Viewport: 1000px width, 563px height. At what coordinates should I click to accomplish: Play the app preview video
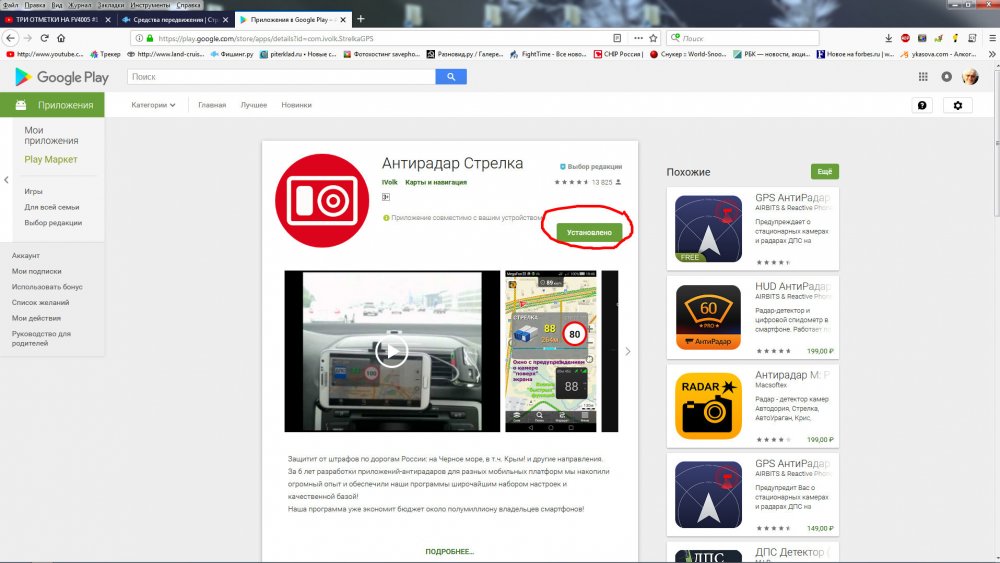tap(391, 351)
